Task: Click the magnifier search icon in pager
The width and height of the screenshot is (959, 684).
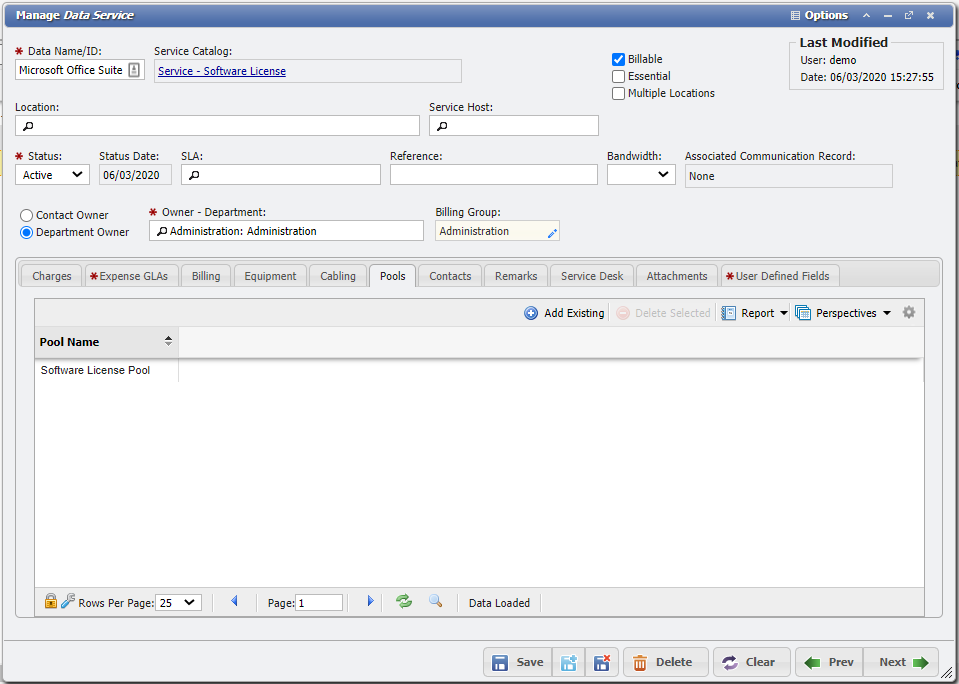Action: click(x=435, y=602)
